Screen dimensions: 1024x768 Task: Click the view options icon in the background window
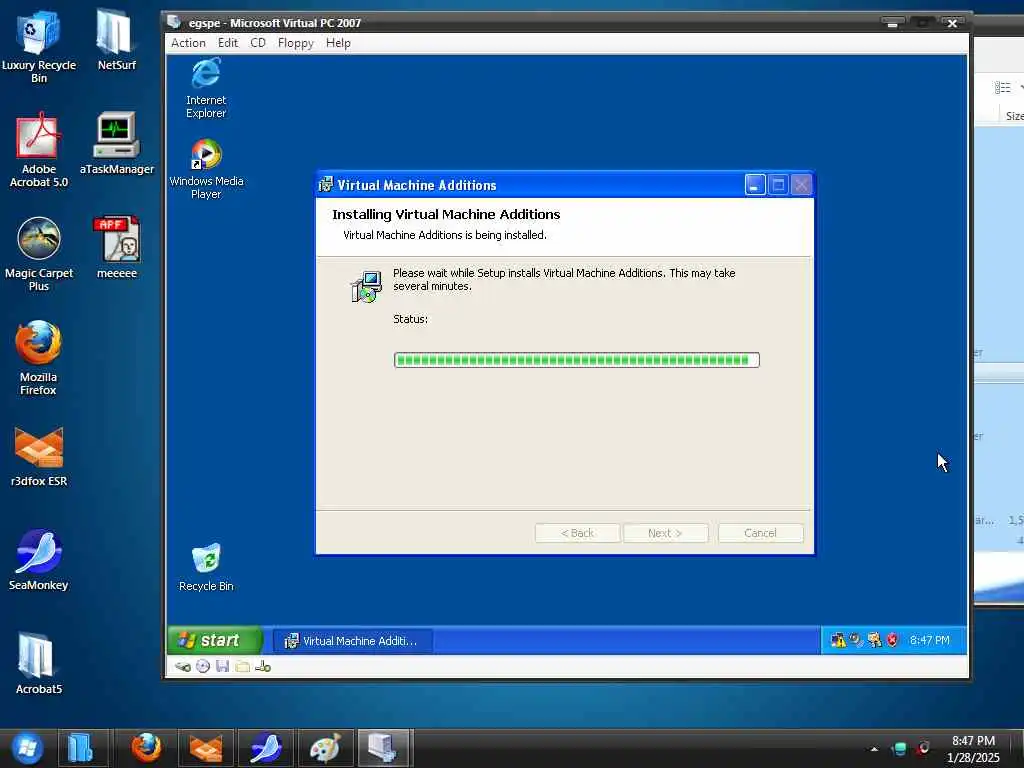click(x=1002, y=88)
